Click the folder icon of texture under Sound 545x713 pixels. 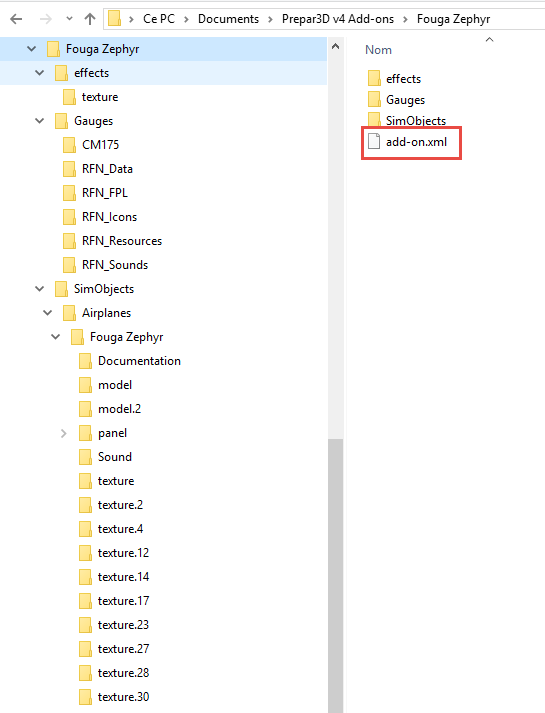pyautogui.click(x=85, y=481)
